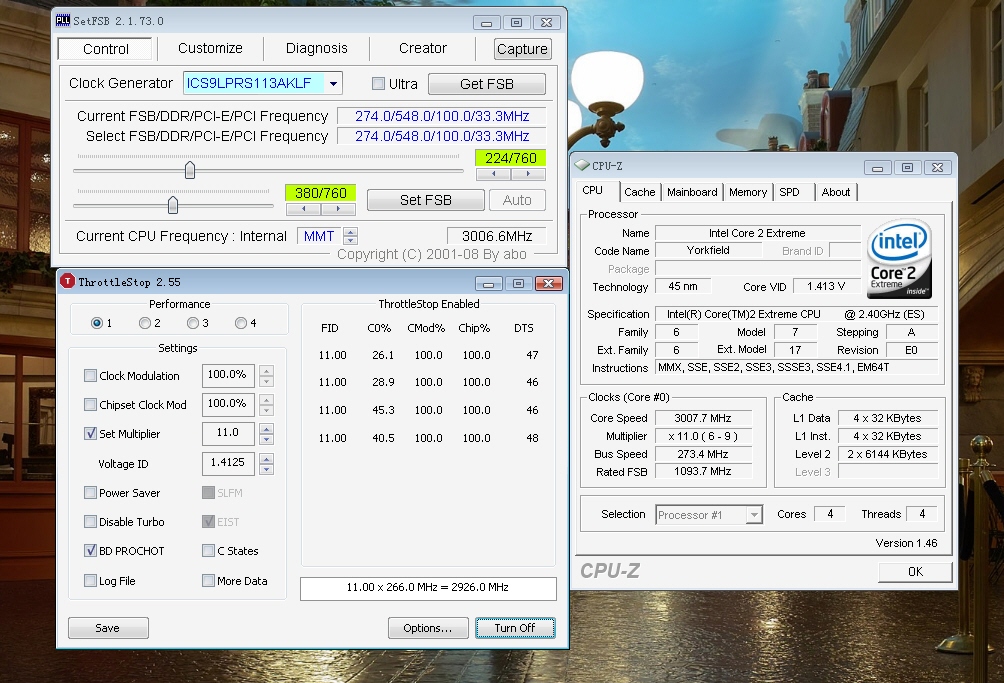This screenshot has width=1004, height=683.
Task: Decrease the Voltage ID value
Action: pyautogui.click(x=266, y=469)
